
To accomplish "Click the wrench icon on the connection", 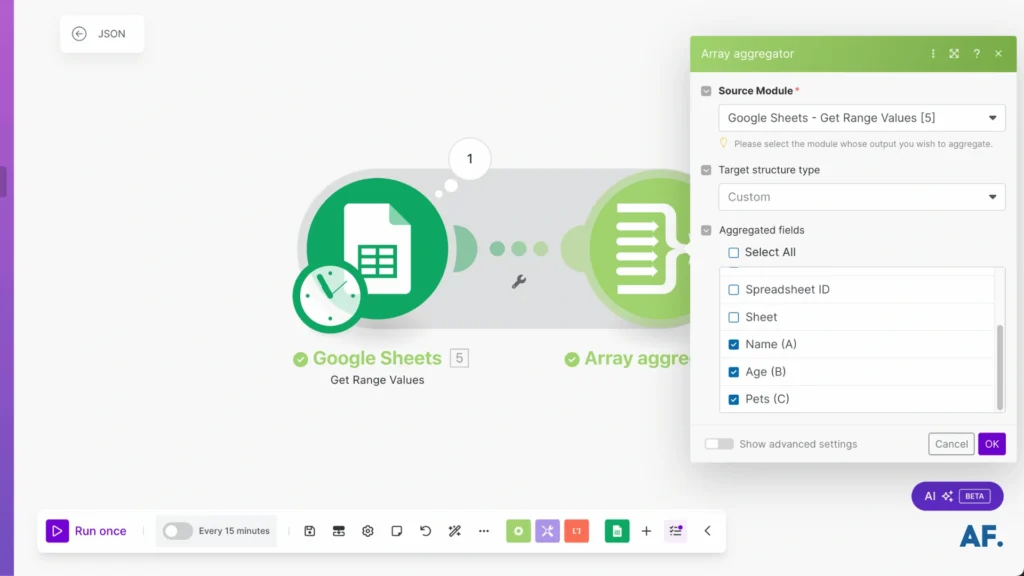I will point(519,281).
